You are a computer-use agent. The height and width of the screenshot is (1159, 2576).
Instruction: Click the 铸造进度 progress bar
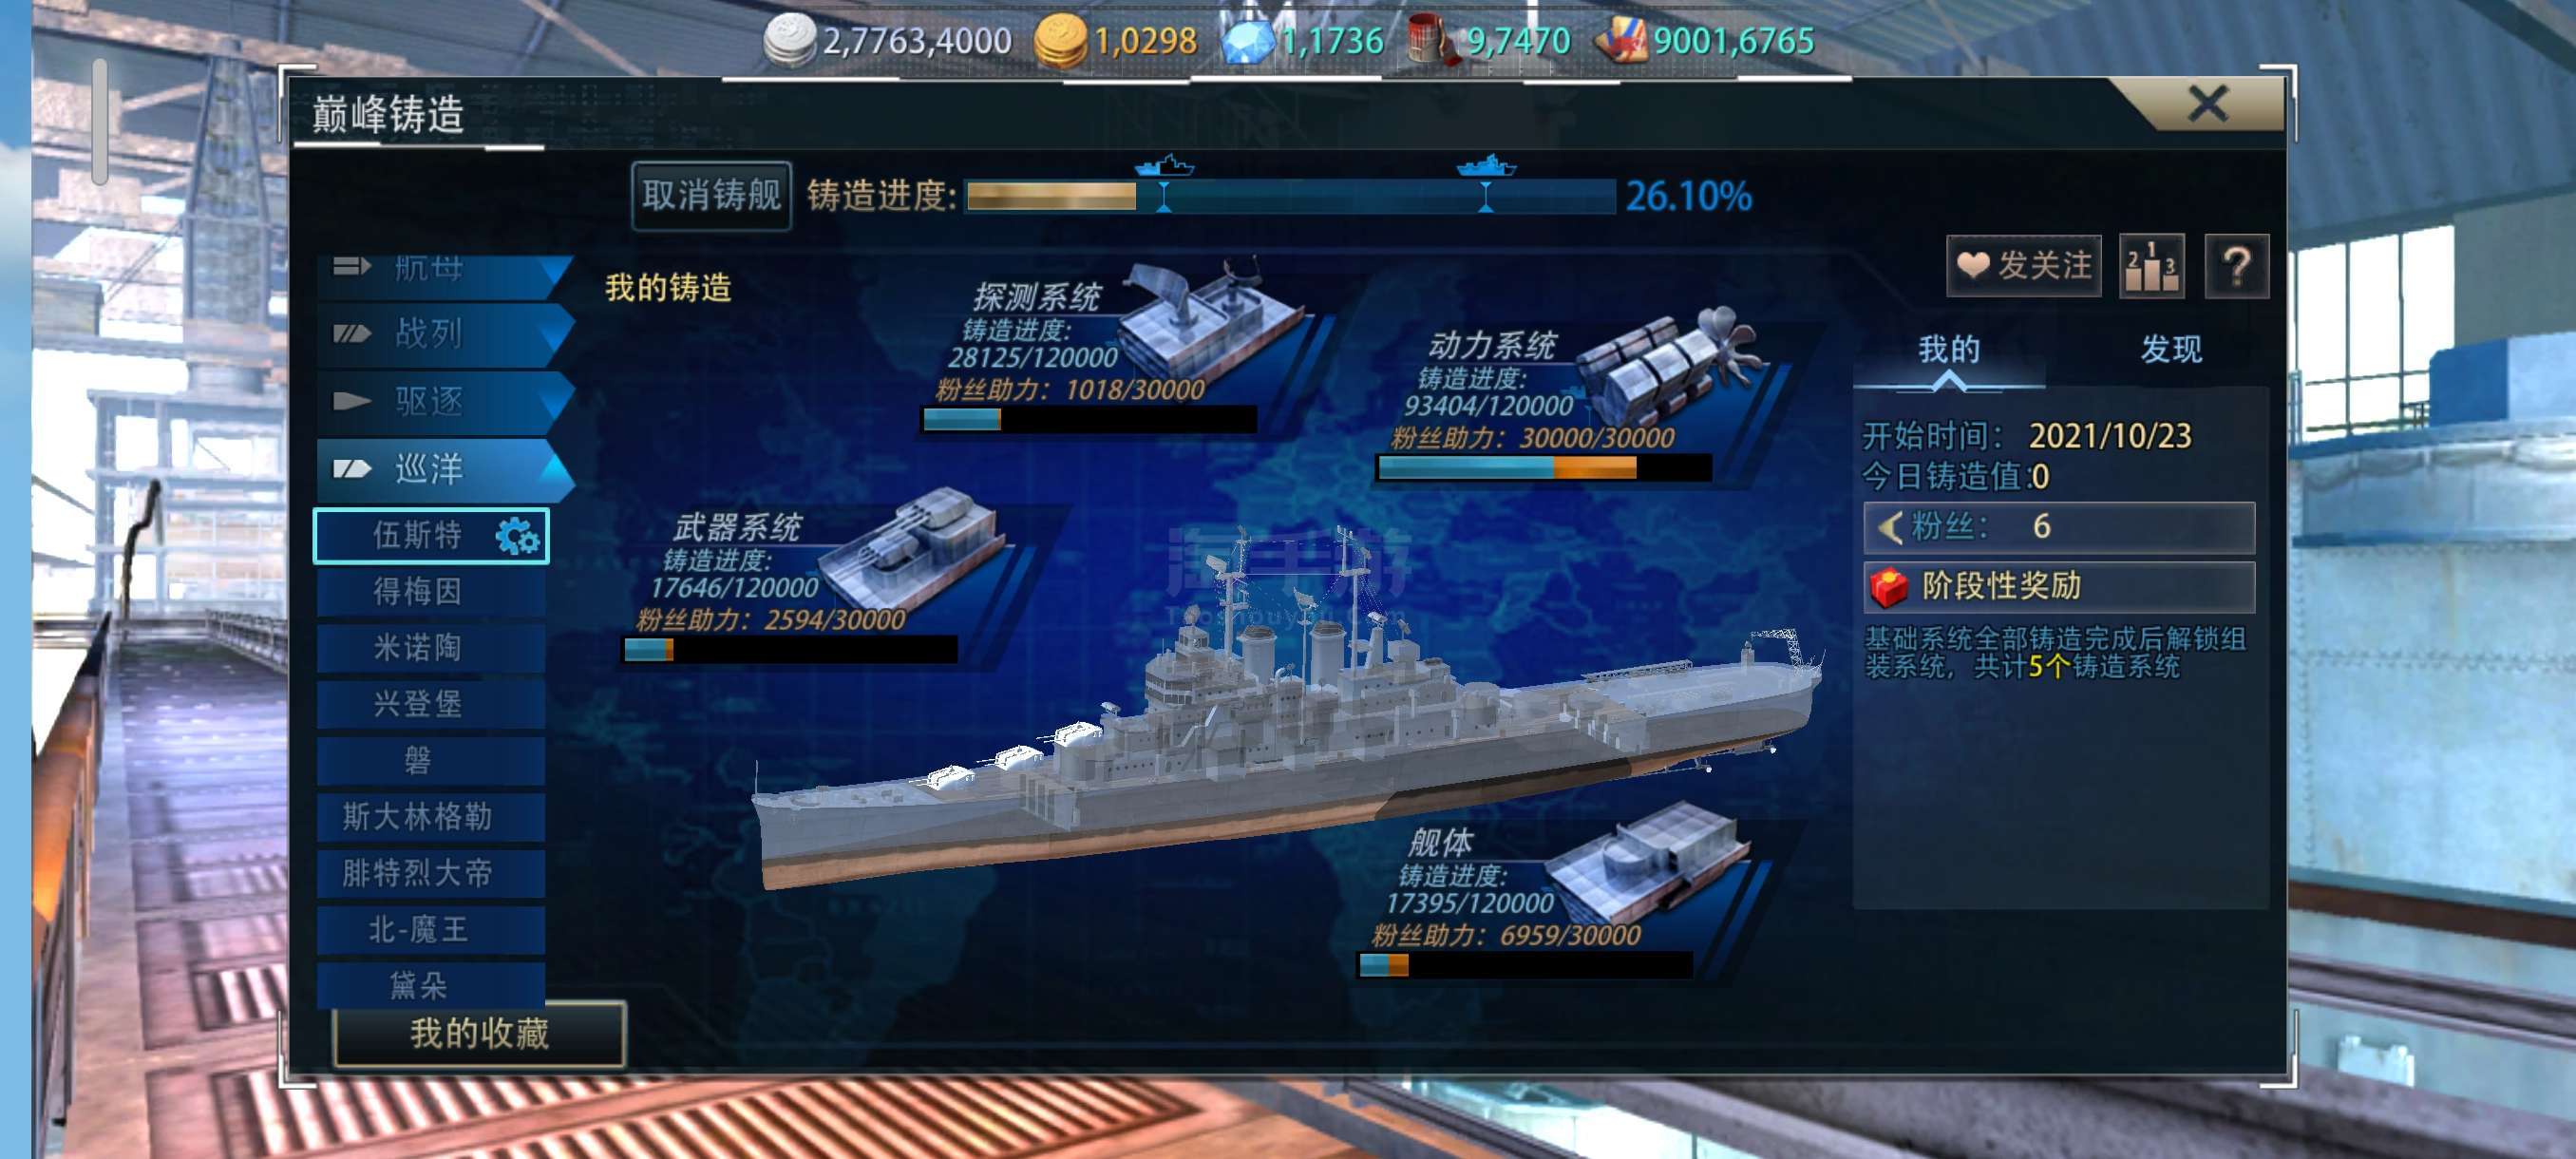coord(1290,196)
